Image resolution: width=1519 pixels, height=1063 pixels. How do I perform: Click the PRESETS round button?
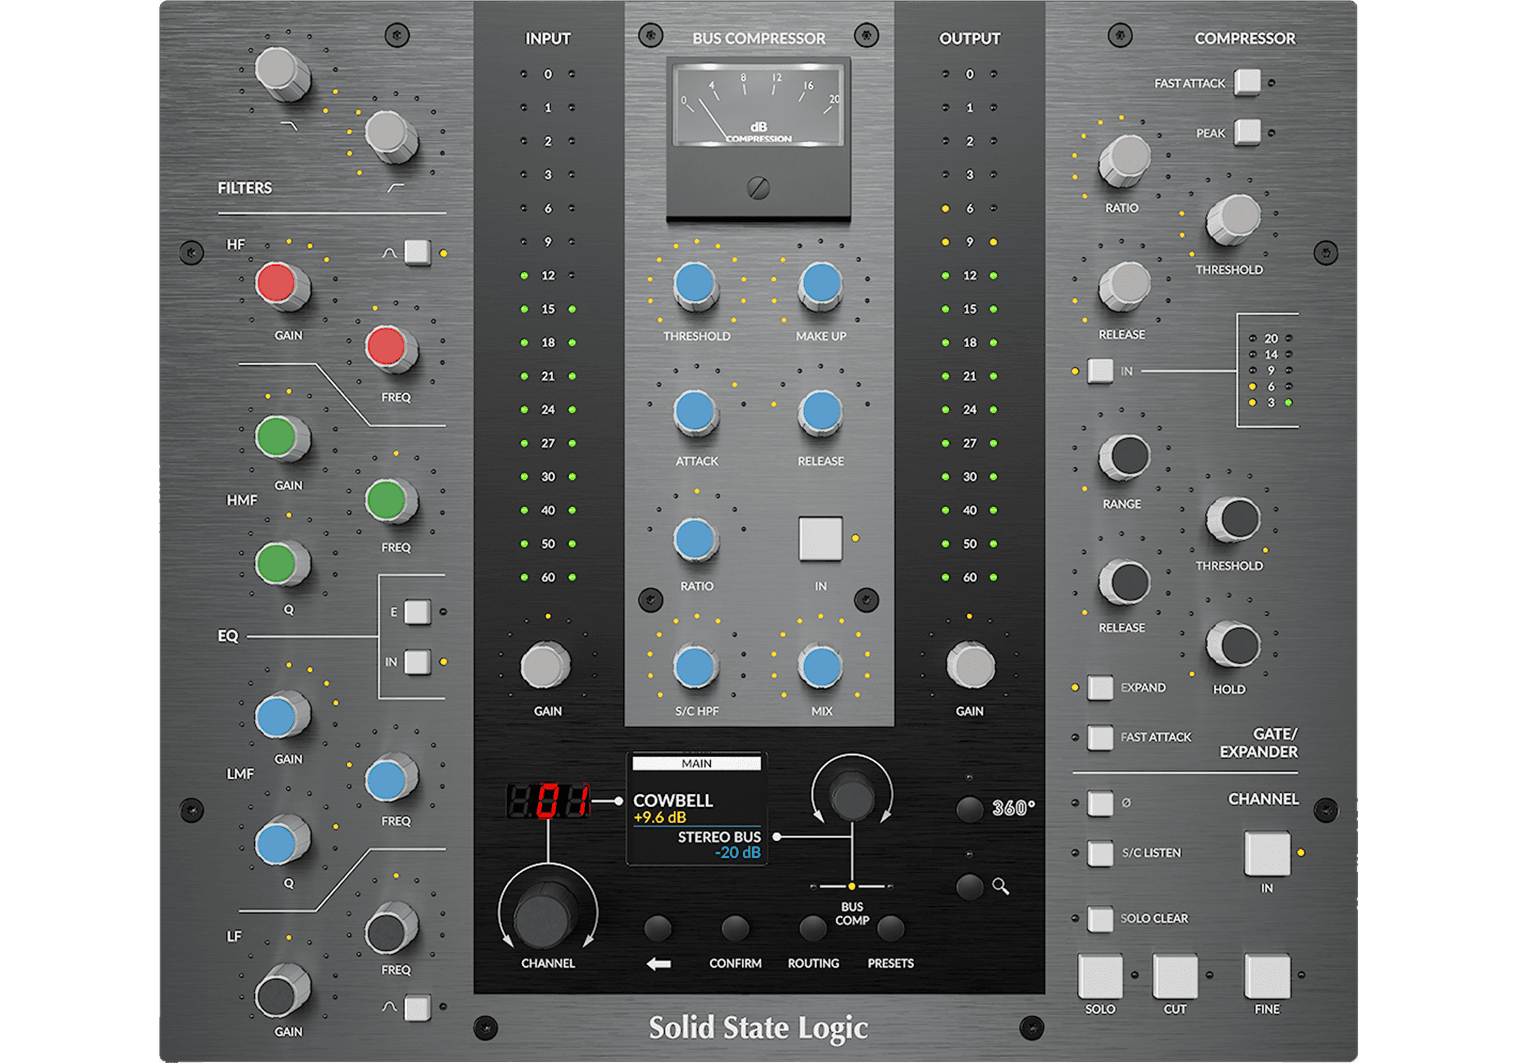(890, 929)
